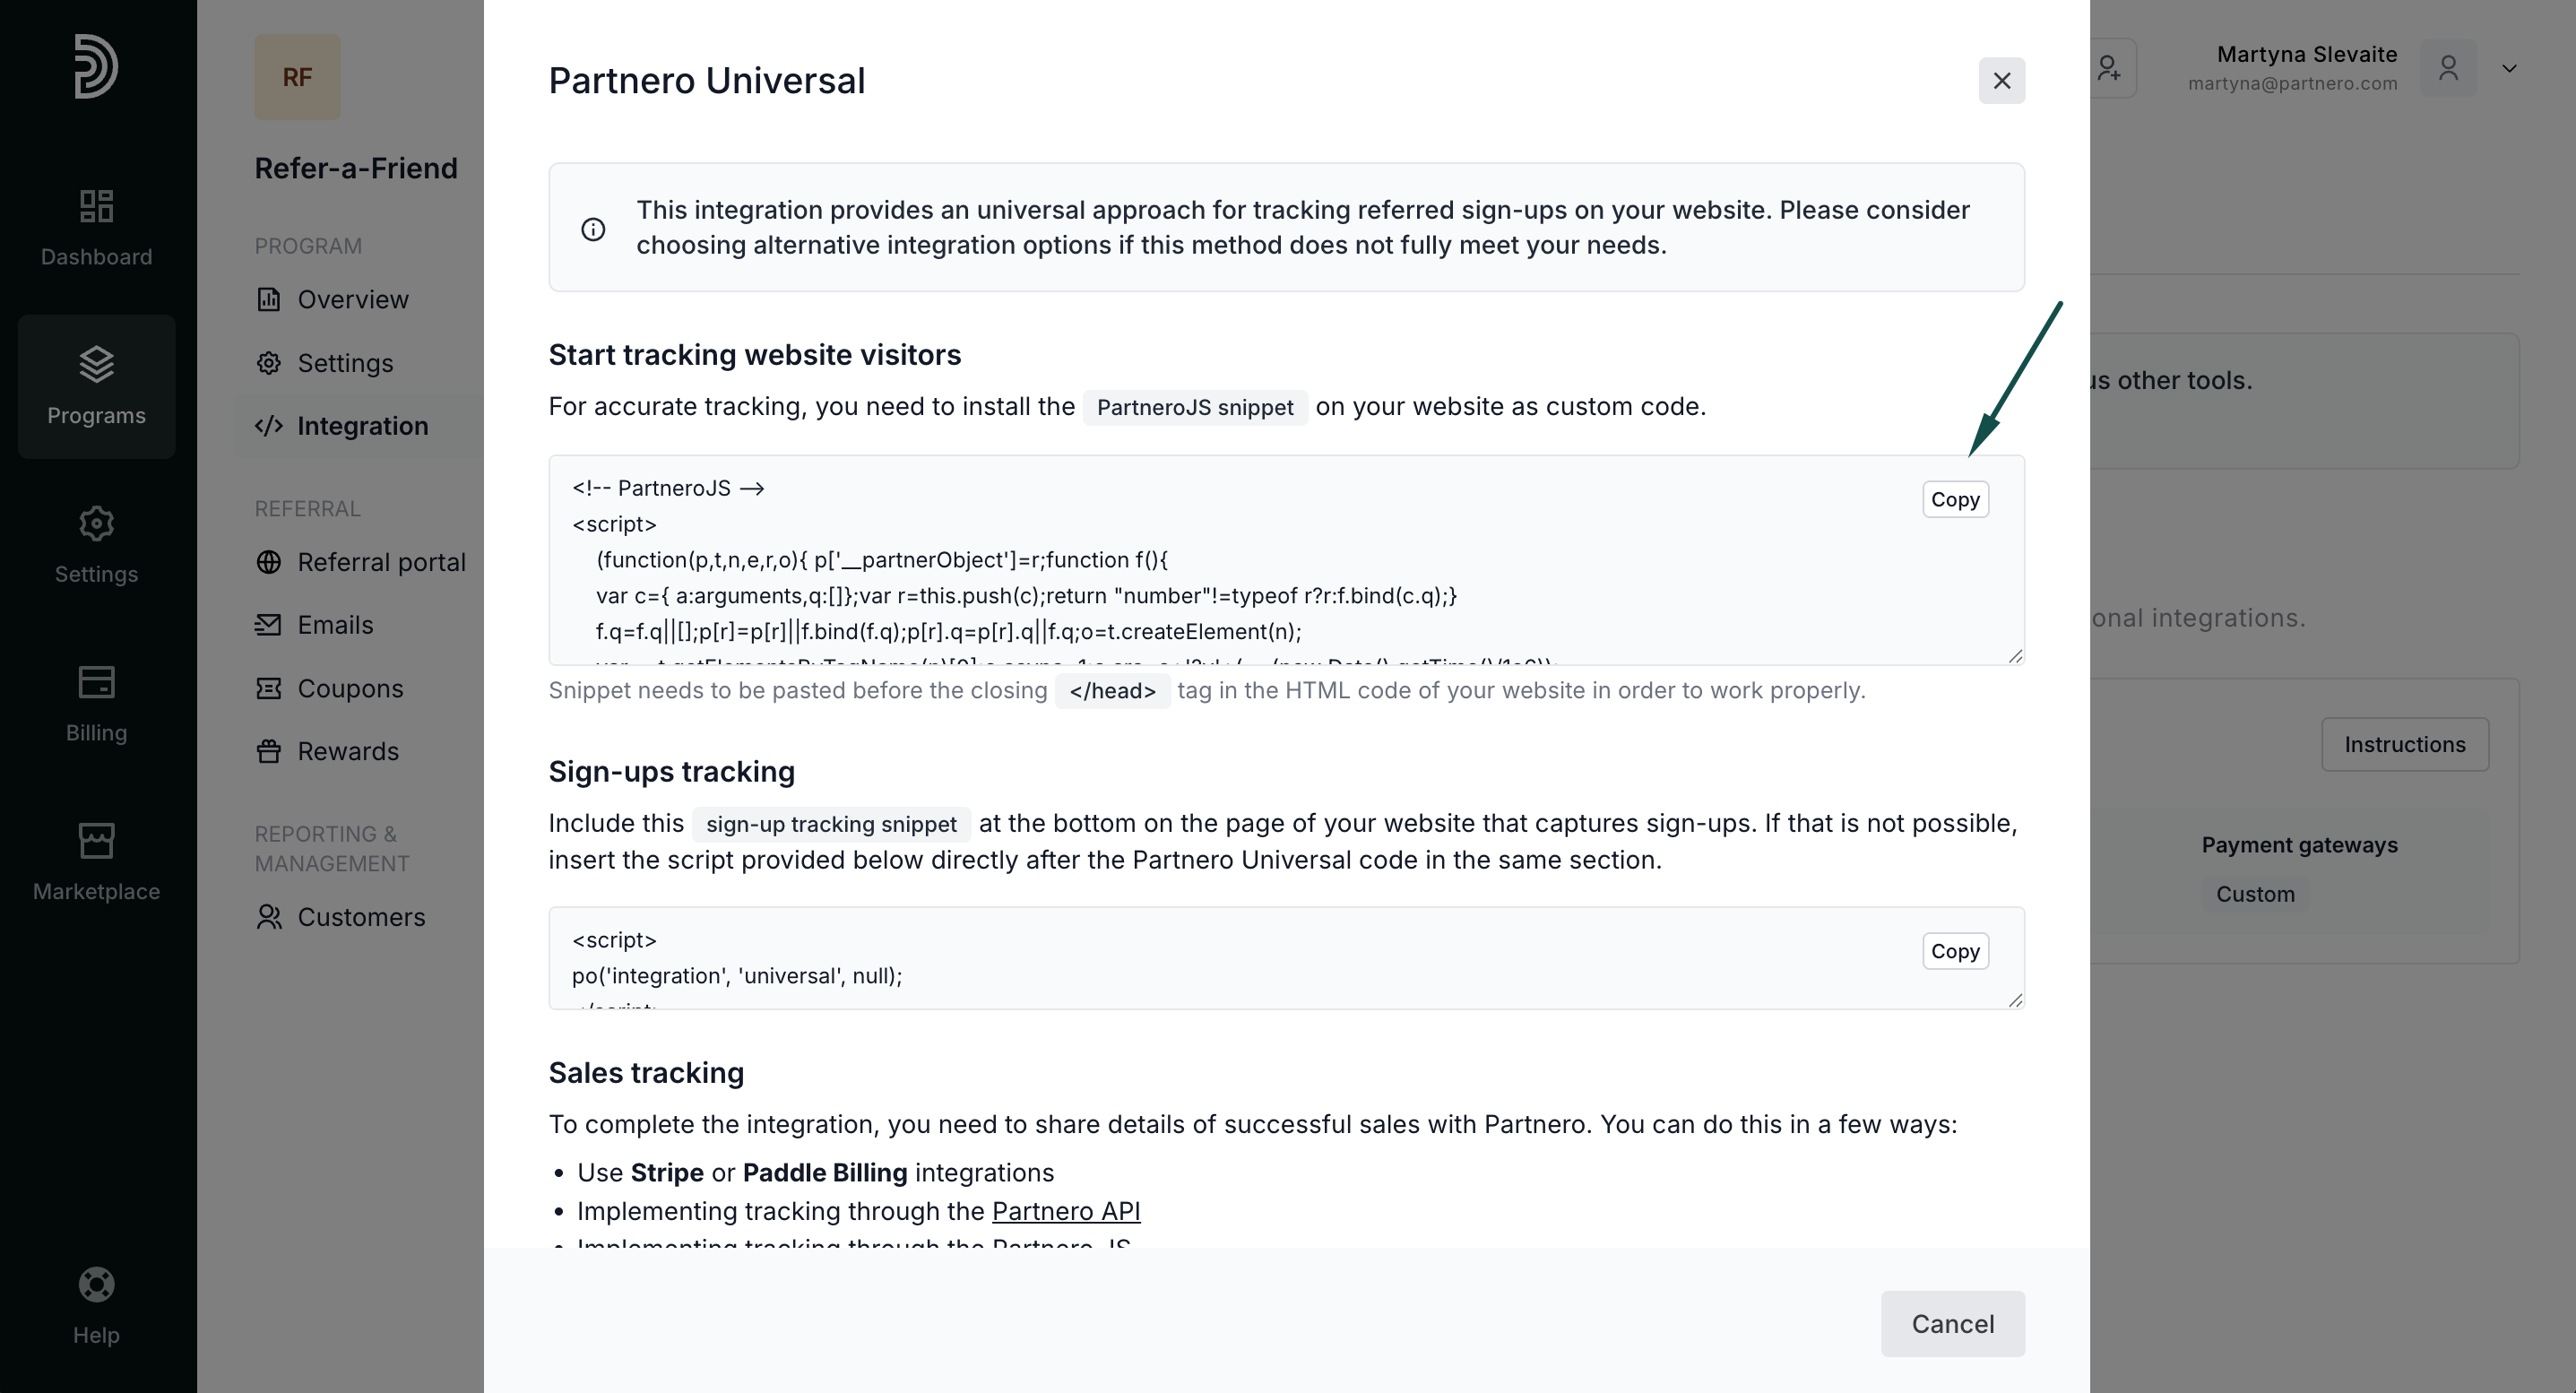This screenshot has height=1393, width=2576.
Task: Open the Customers menu item
Action: [x=361, y=917]
